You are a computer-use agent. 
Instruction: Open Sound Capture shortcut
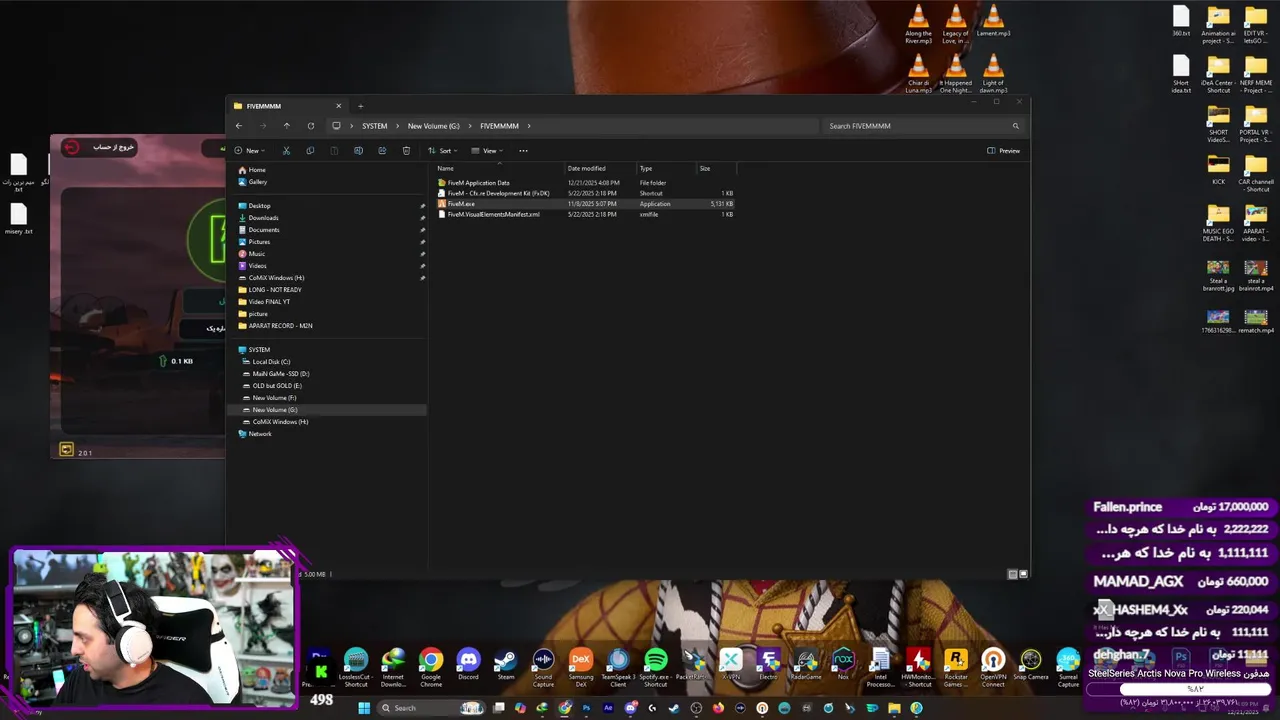coord(543,667)
